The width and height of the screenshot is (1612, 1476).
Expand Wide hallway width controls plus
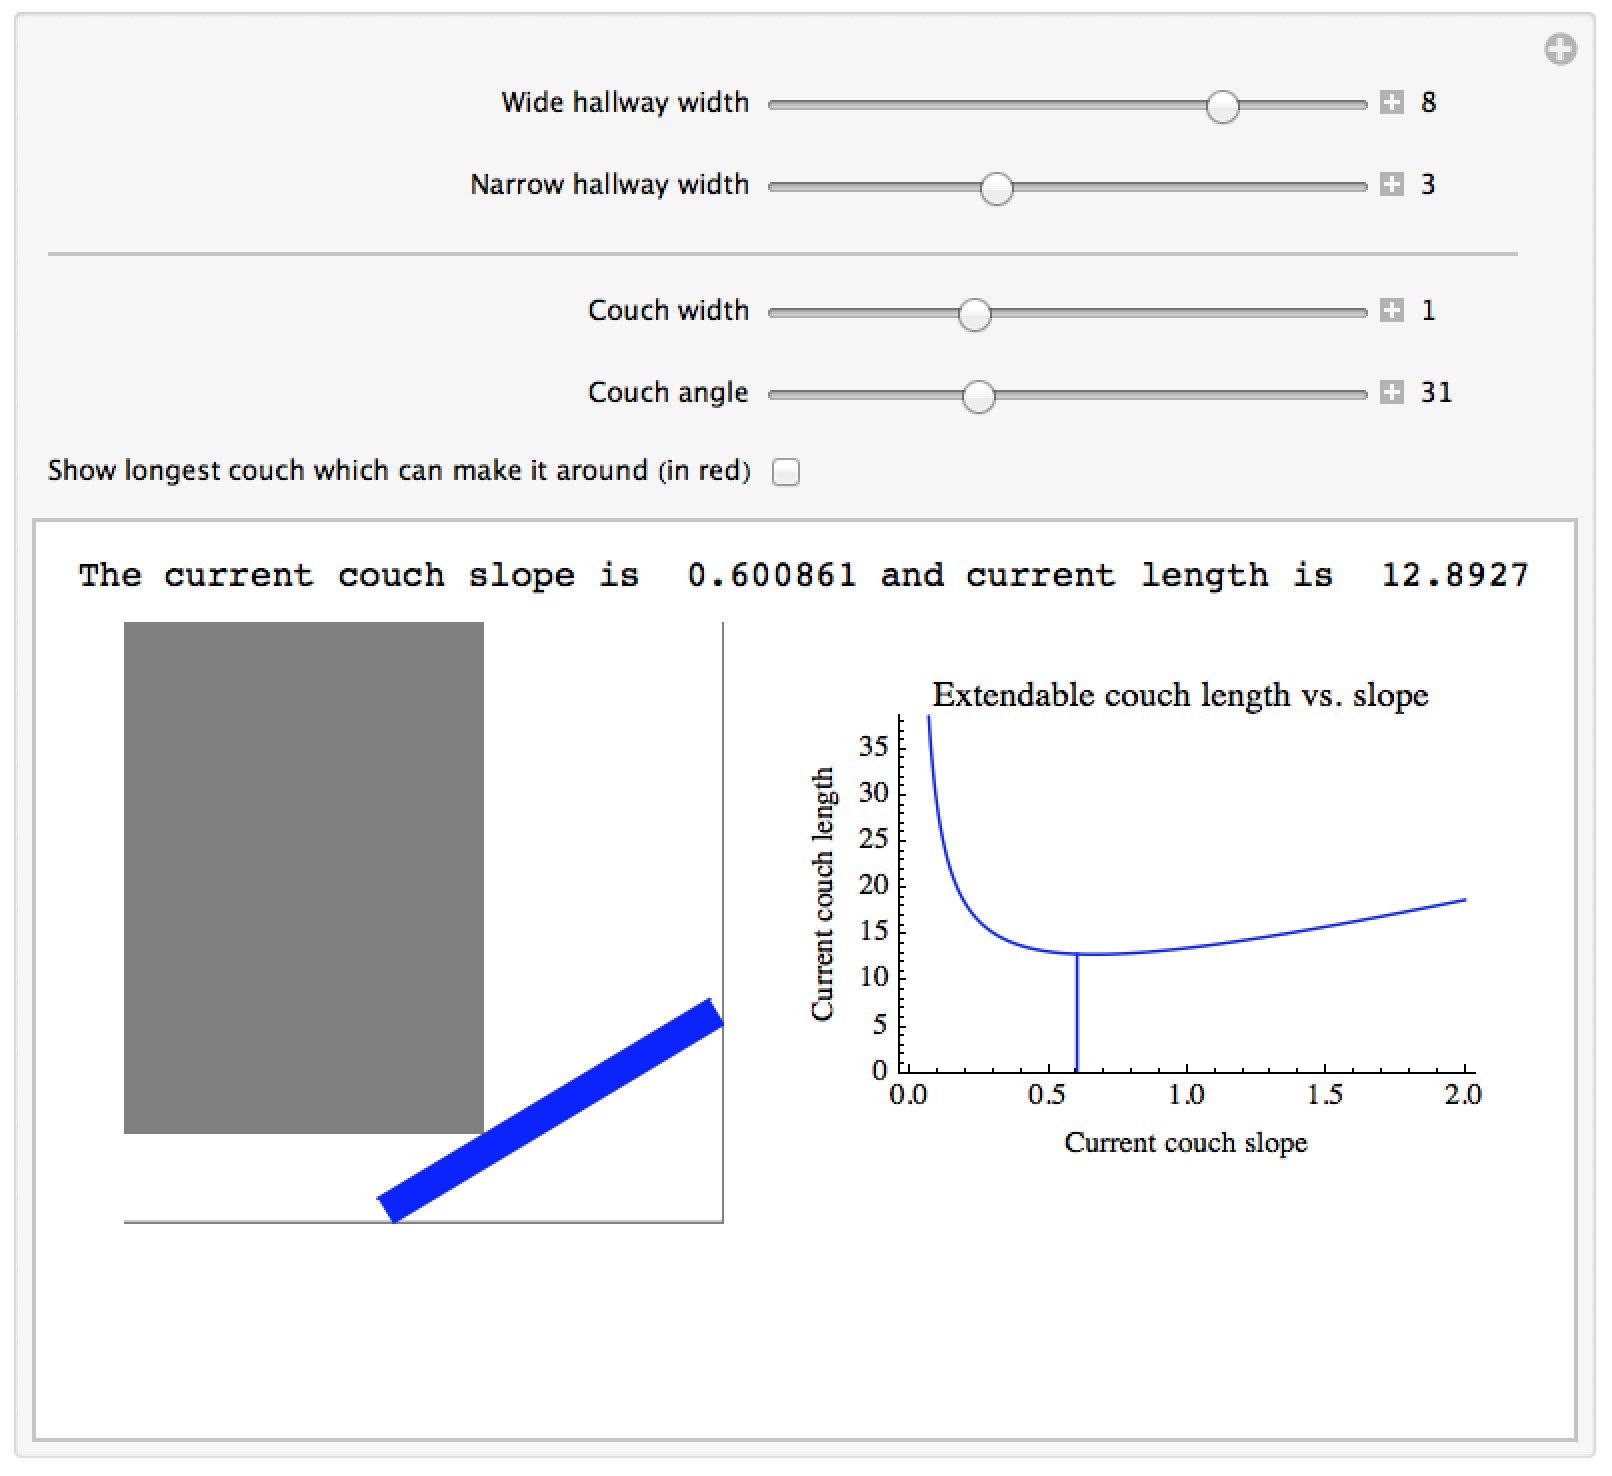point(1391,102)
